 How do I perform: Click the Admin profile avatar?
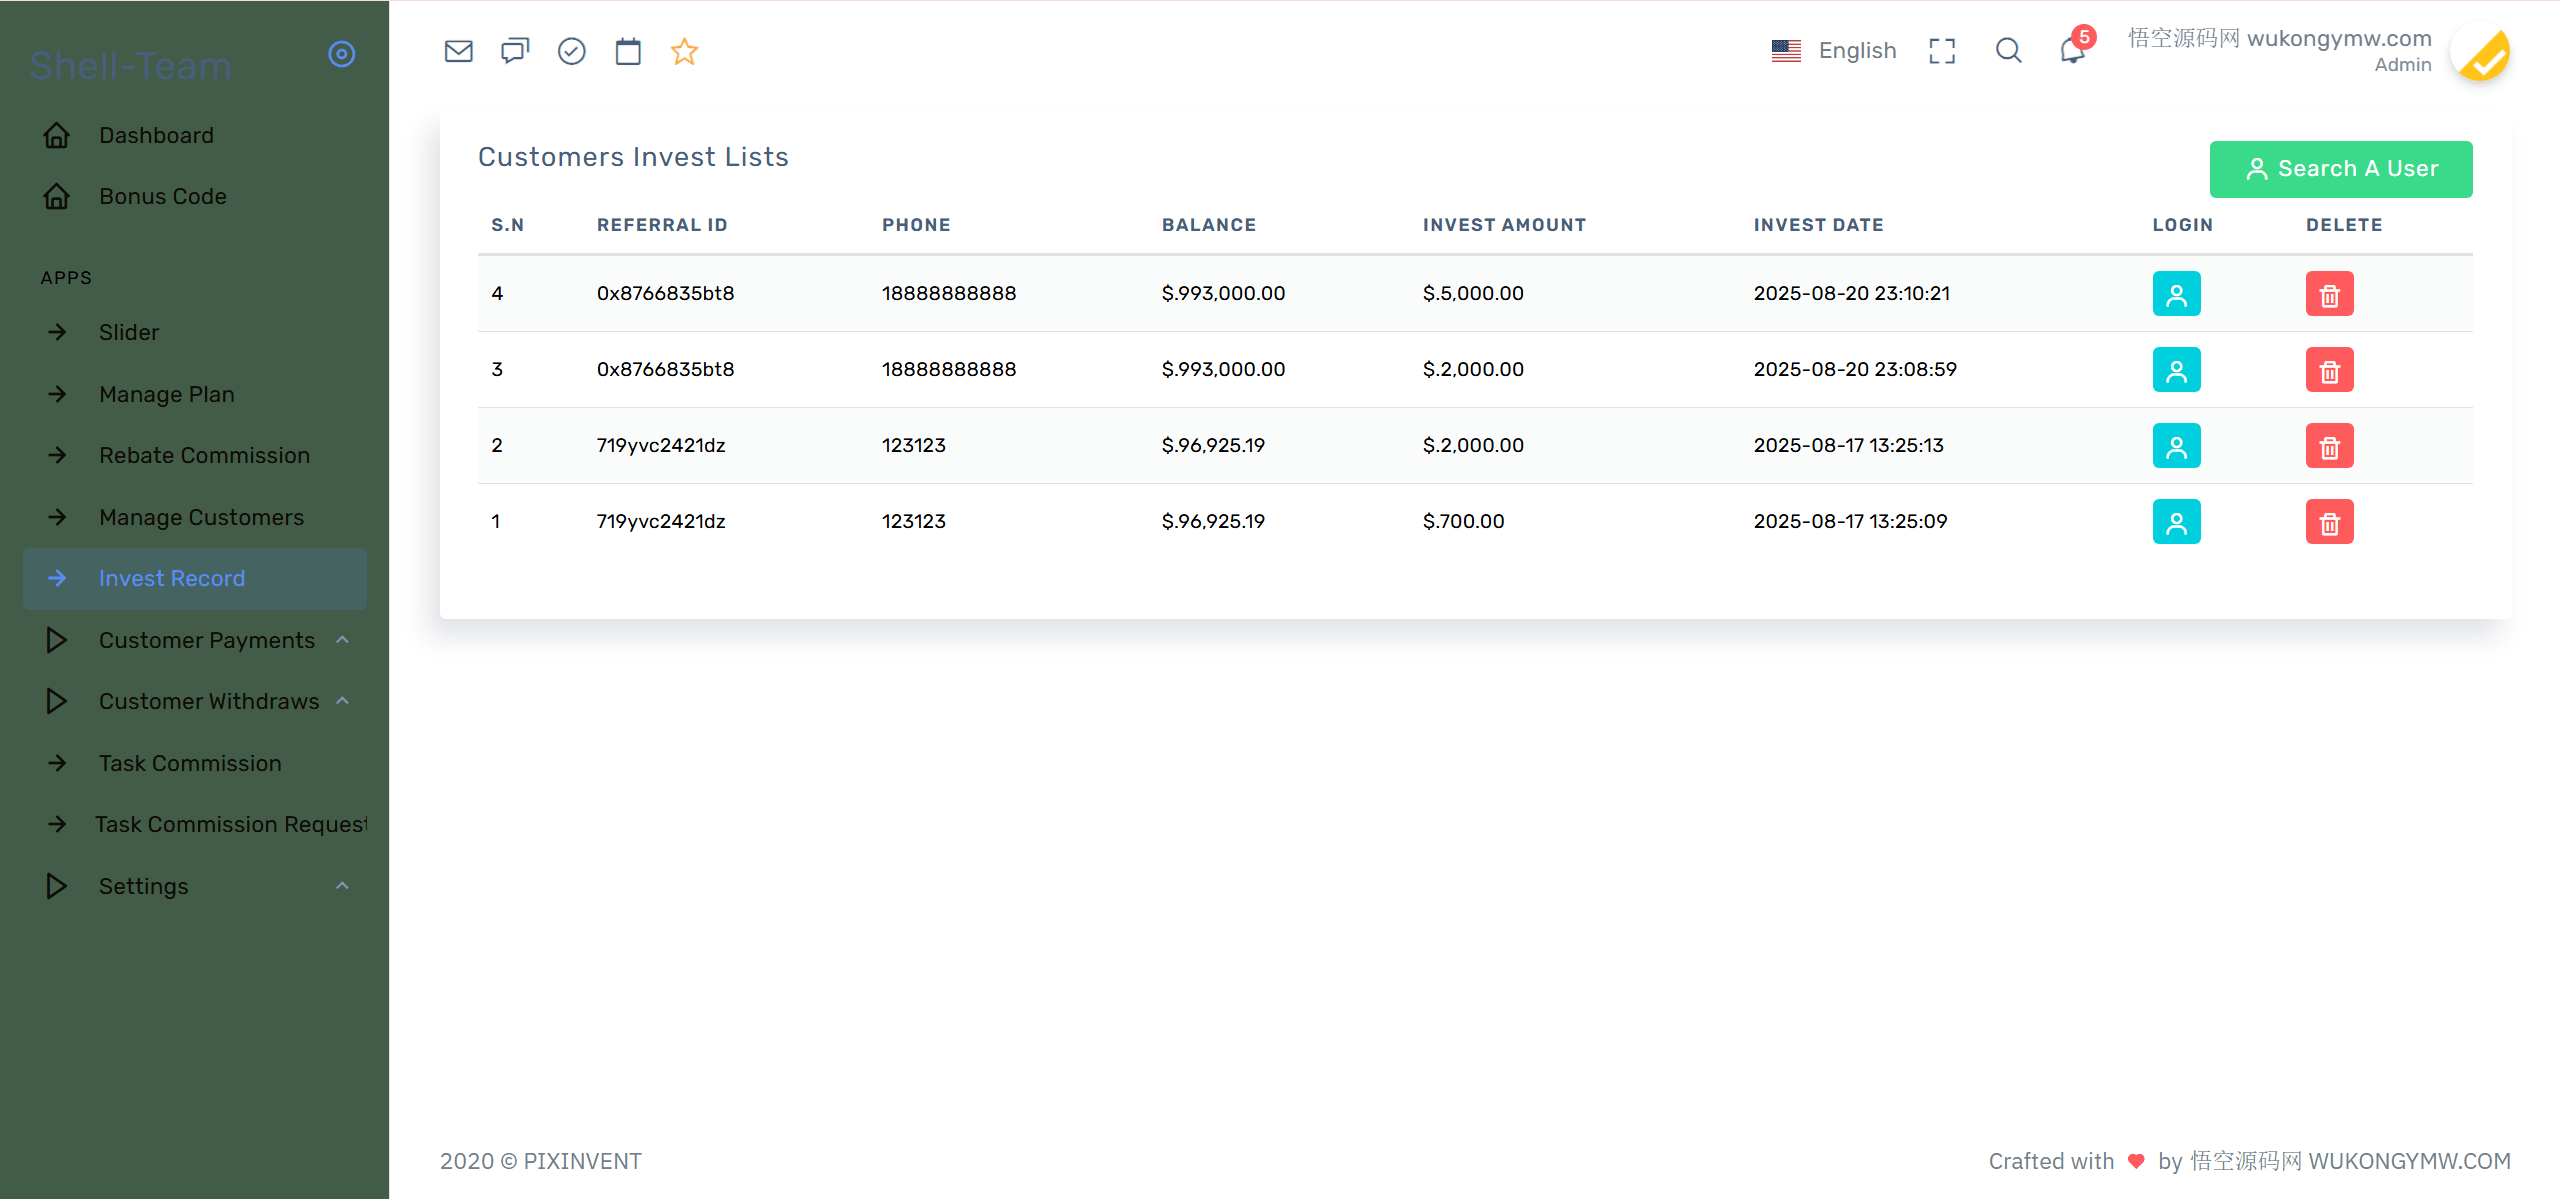pos(2483,54)
